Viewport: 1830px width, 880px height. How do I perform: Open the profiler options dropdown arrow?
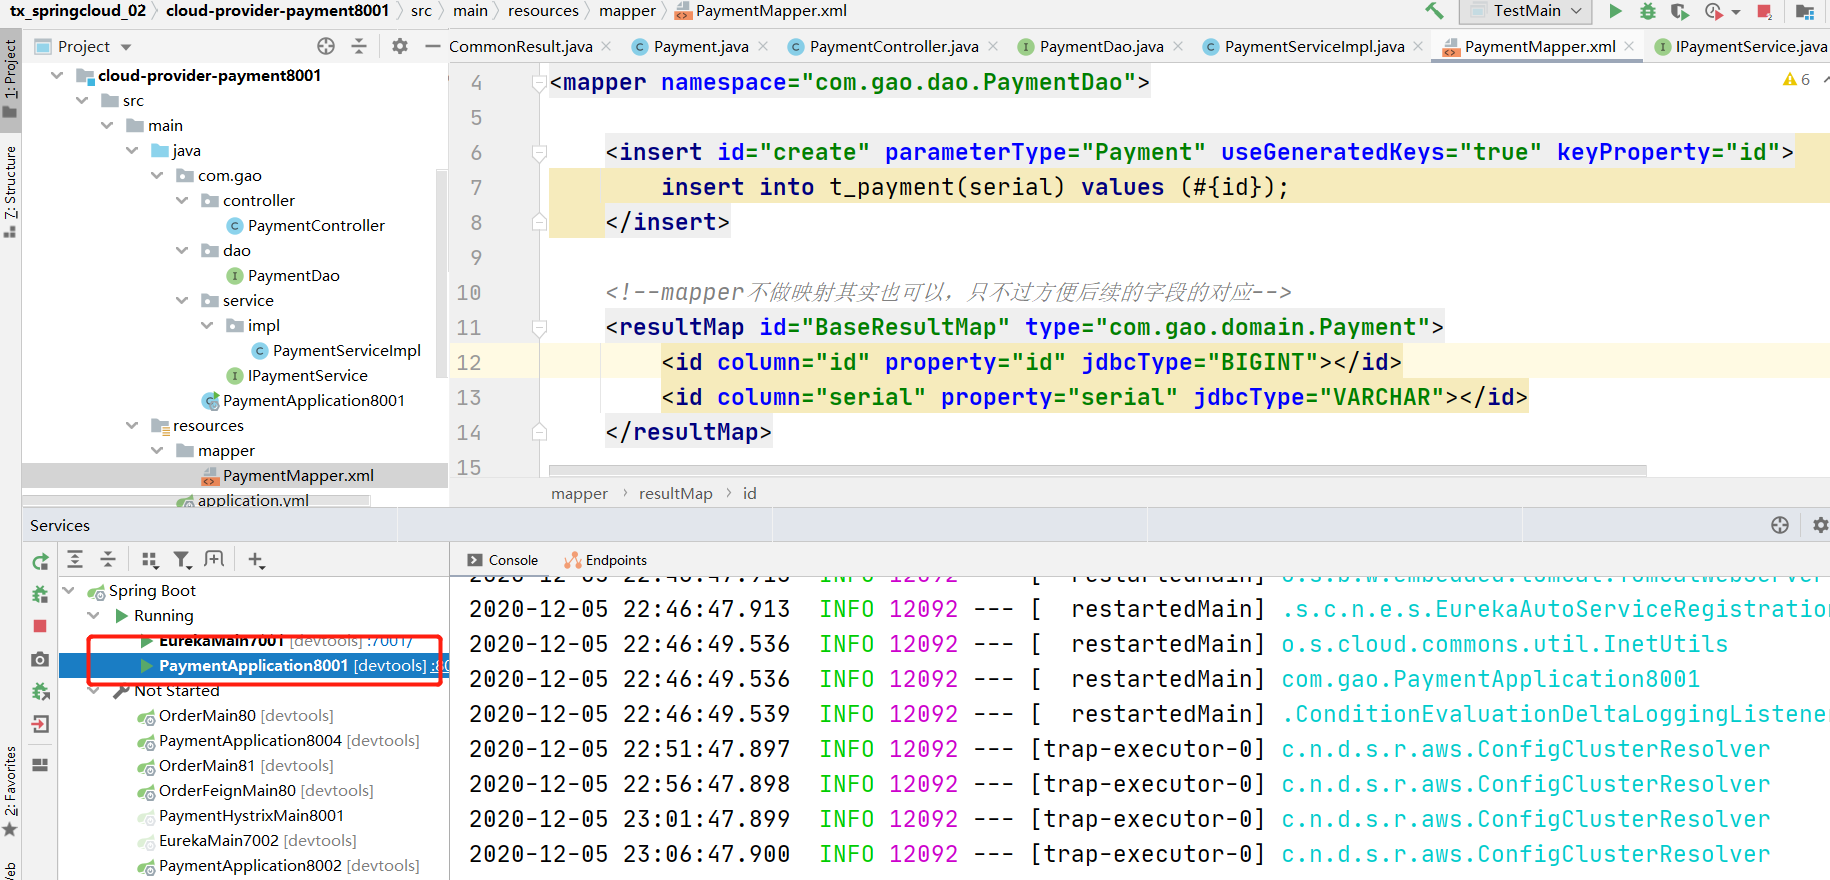(x=1736, y=12)
